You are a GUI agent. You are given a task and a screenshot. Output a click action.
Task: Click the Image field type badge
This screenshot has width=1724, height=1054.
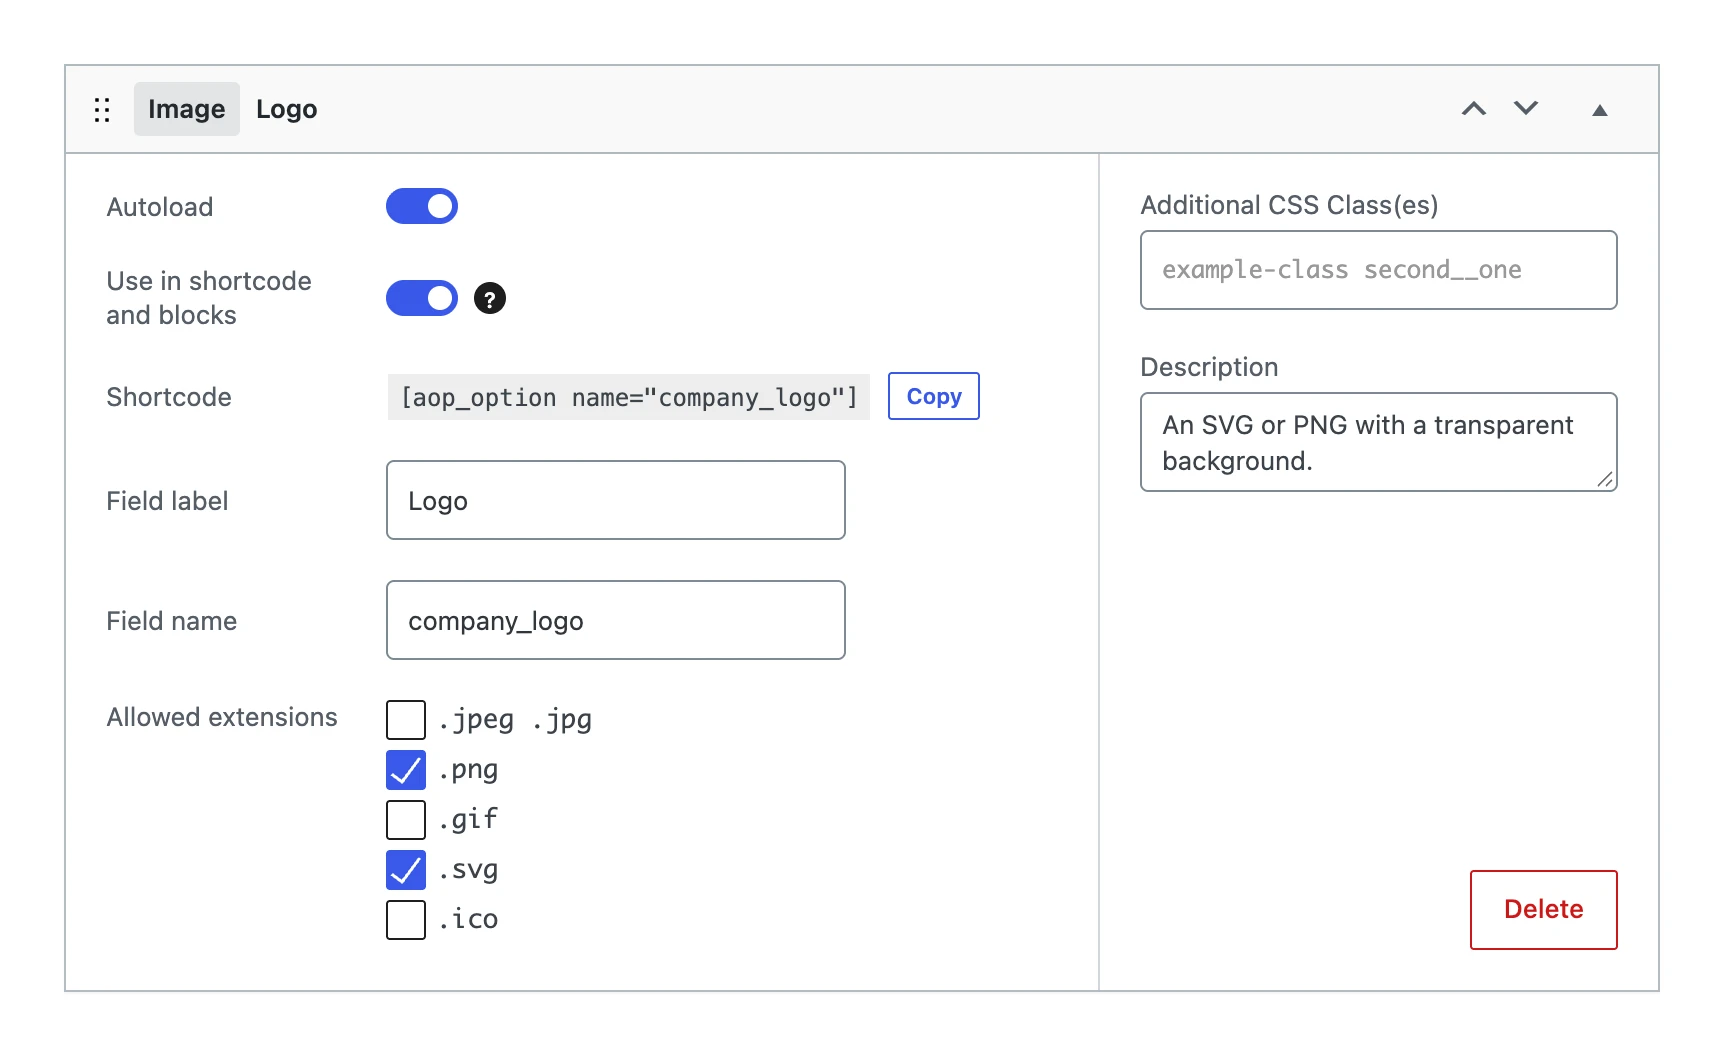click(x=187, y=109)
